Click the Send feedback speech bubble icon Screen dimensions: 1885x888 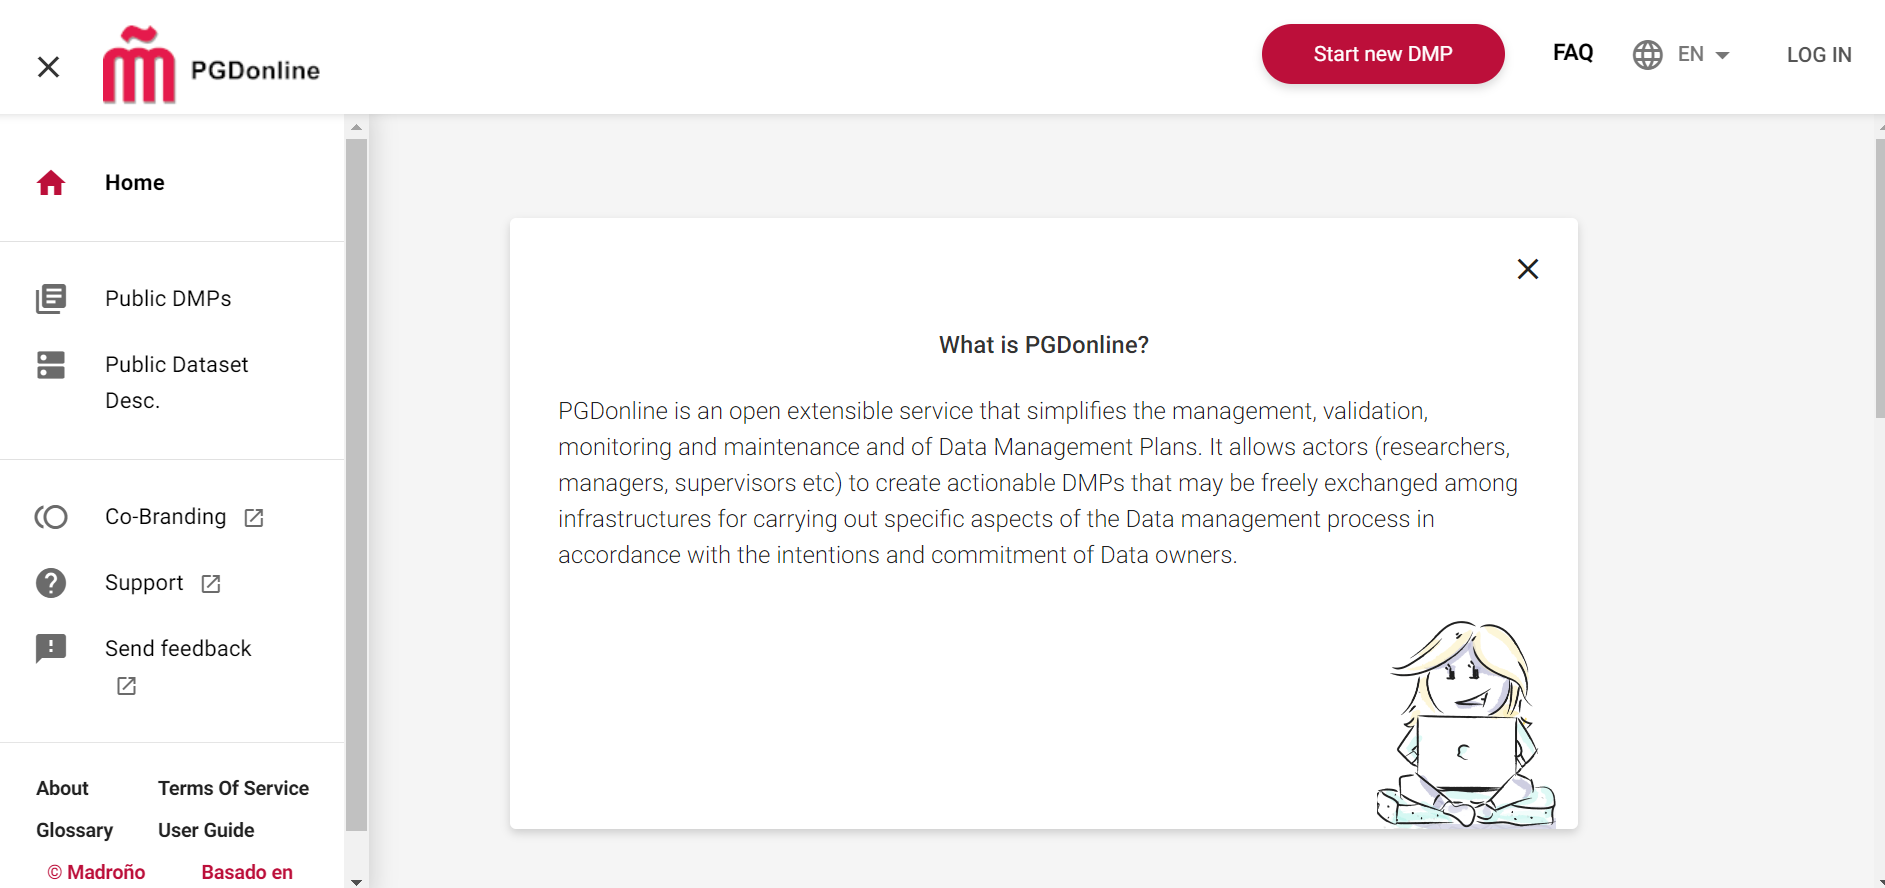tap(51, 648)
